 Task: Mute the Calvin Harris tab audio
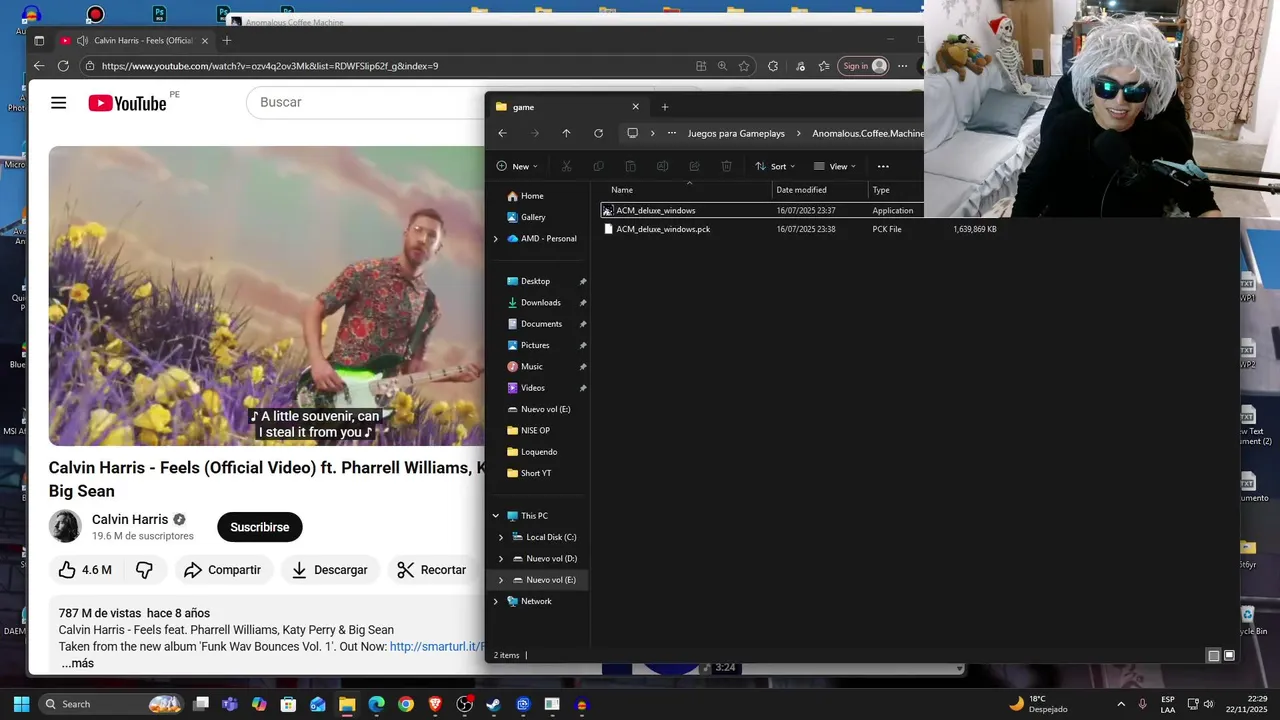[x=81, y=41]
